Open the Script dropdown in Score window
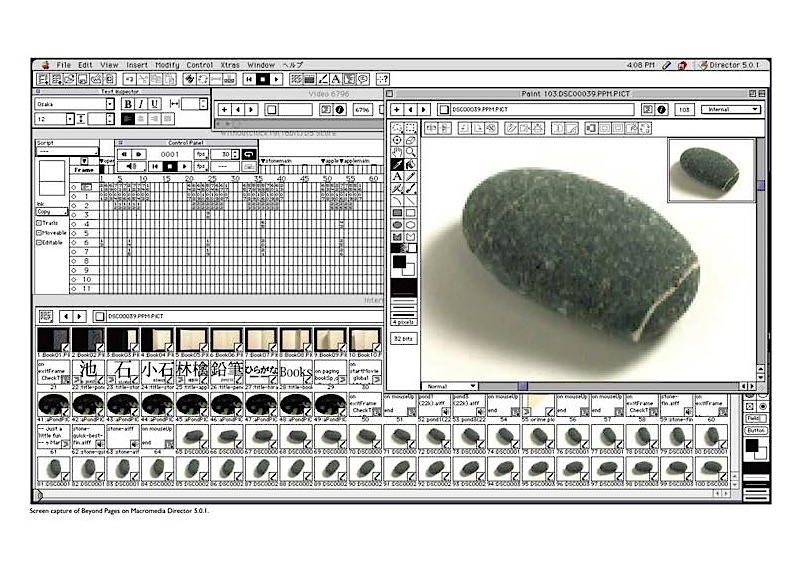 tap(67, 151)
